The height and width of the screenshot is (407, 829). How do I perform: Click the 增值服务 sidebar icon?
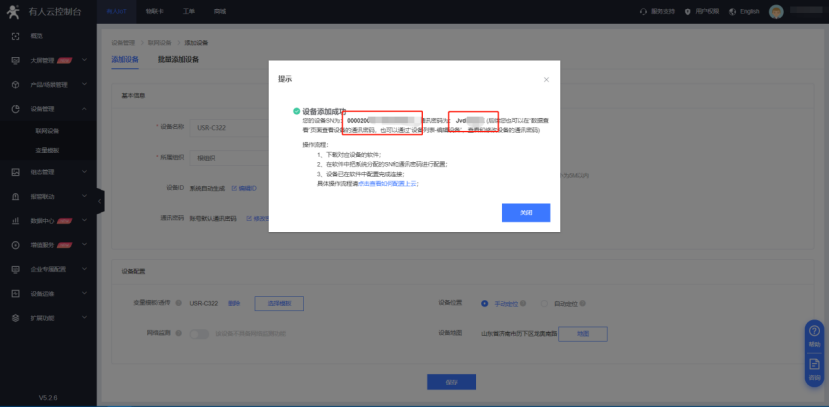pyautogui.click(x=15, y=244)
